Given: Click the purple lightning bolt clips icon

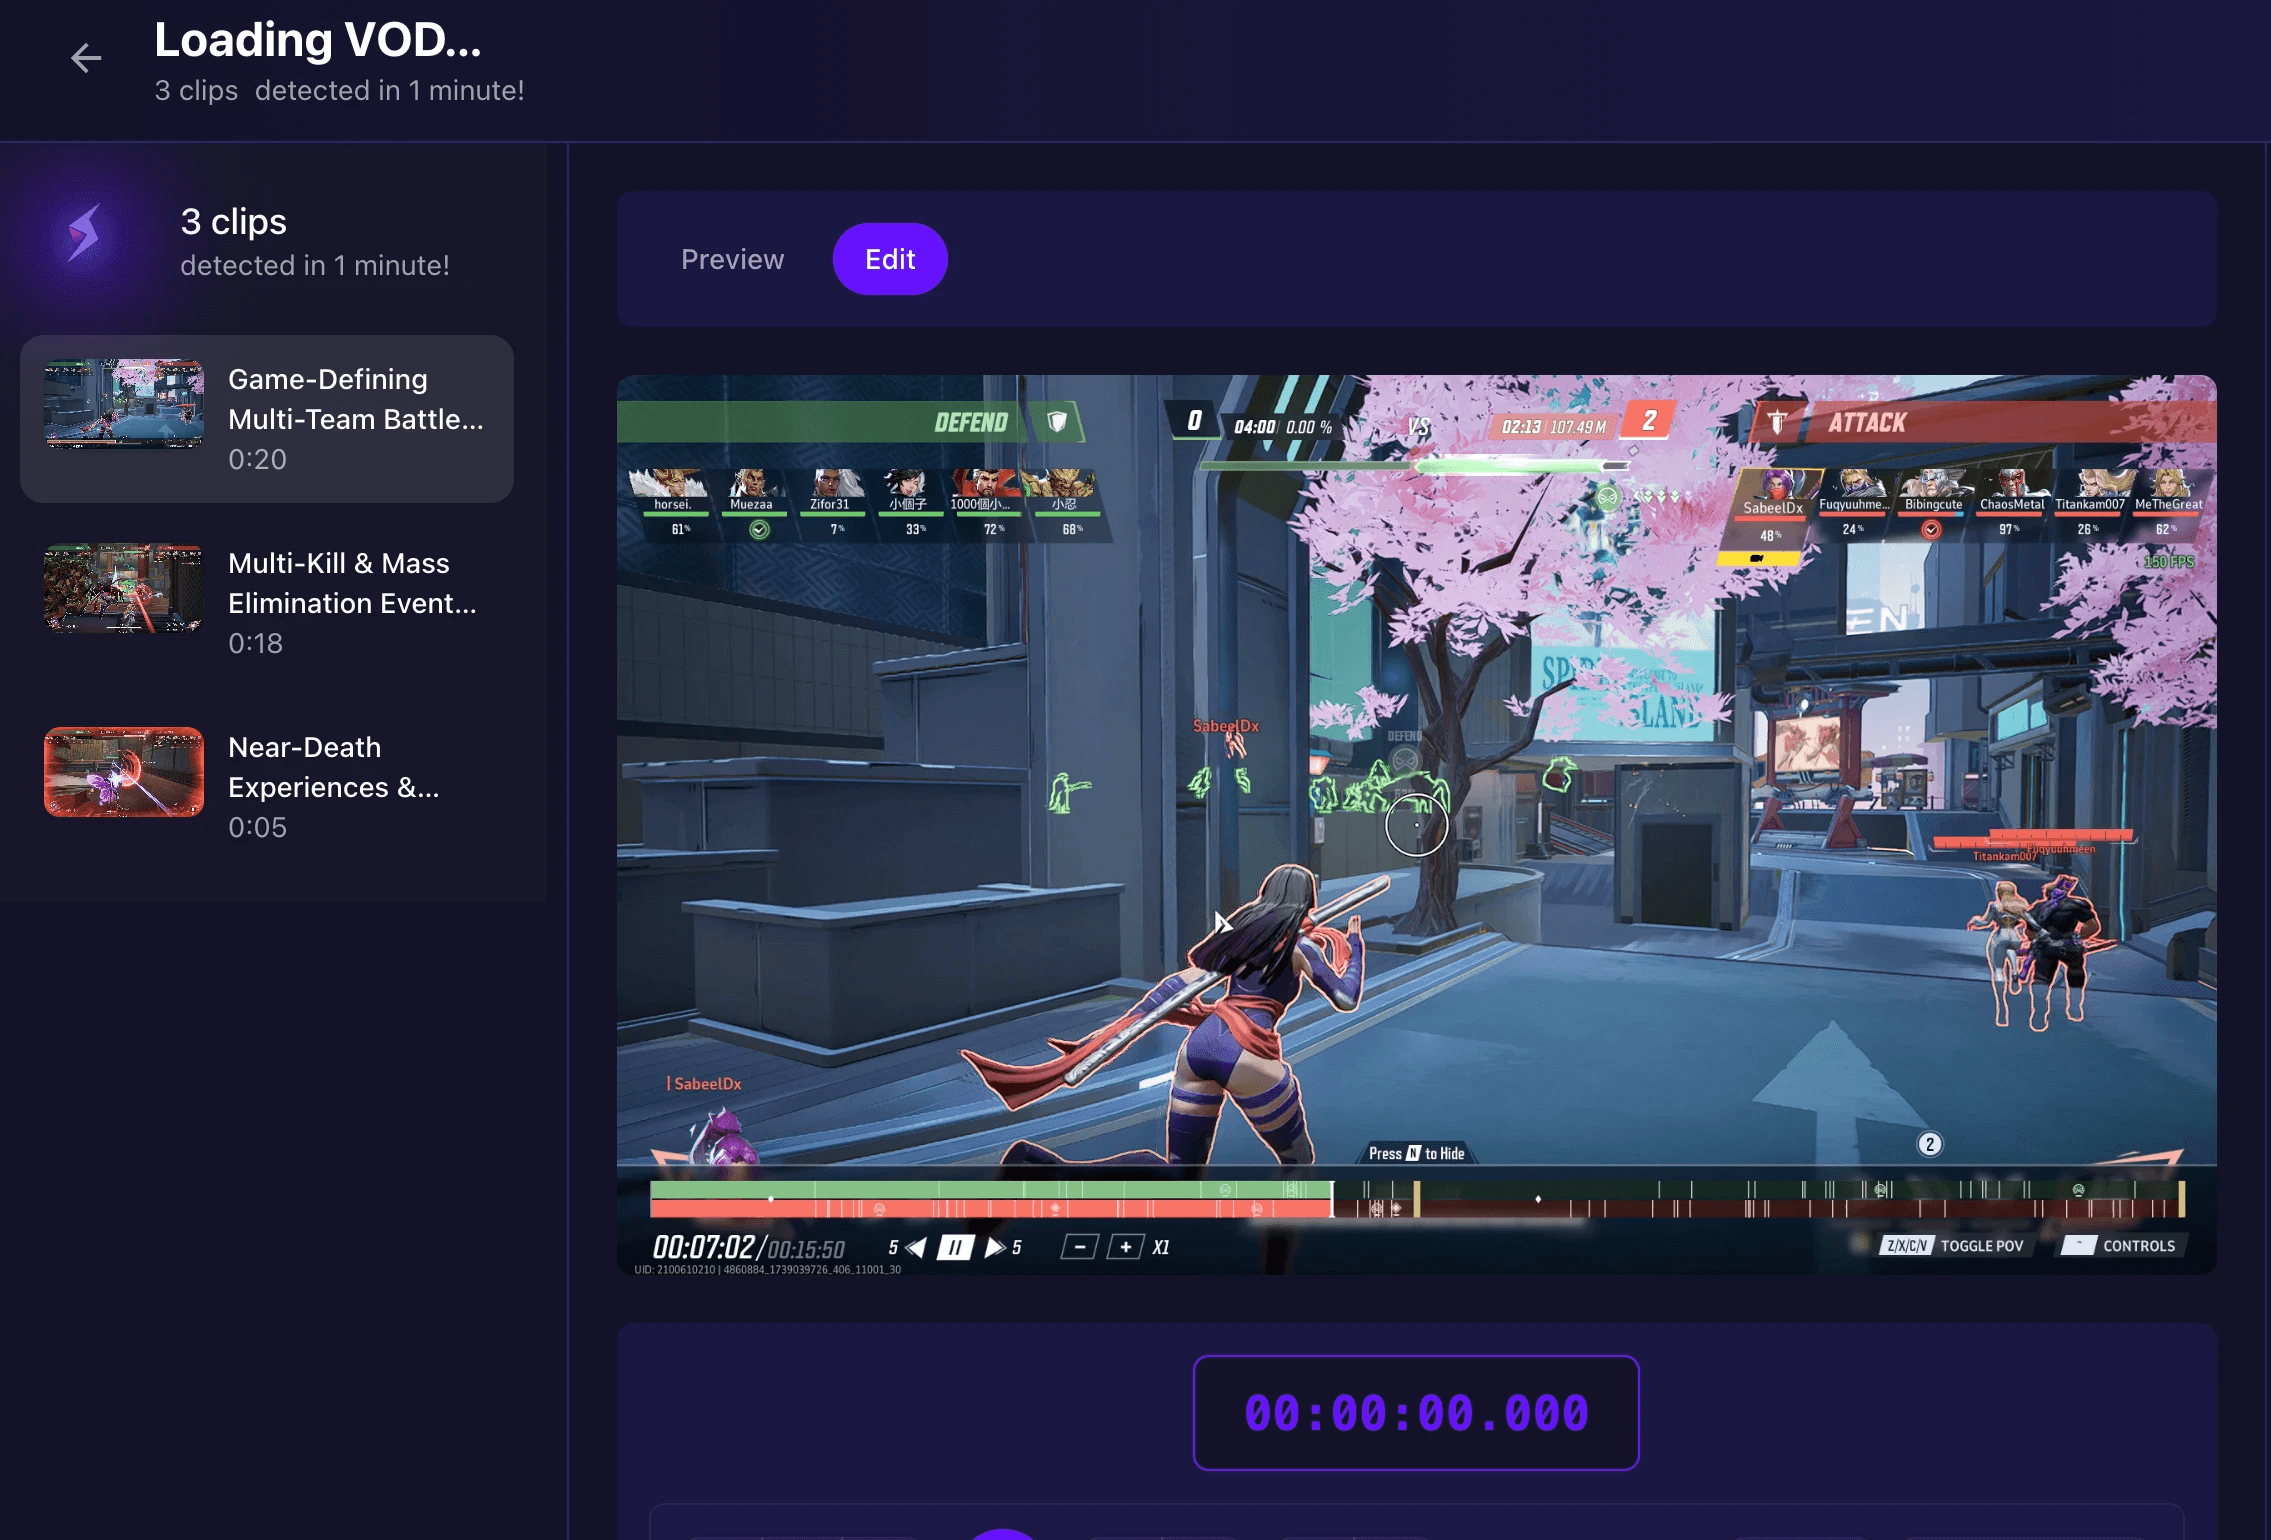Looking at the screenshot, I should pyautogui.click(x=84, y=232).
